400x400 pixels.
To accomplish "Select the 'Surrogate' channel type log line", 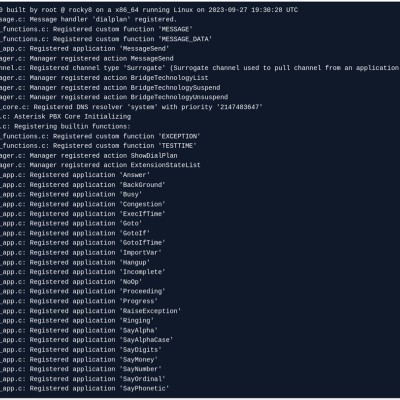I will [200, 68].
